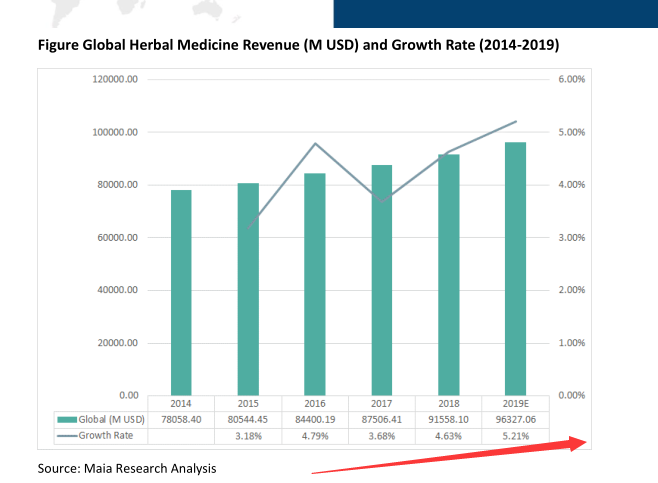658x483 pixels.
Task: Click the growth line endpoint above 2019E
Action: 516,122
